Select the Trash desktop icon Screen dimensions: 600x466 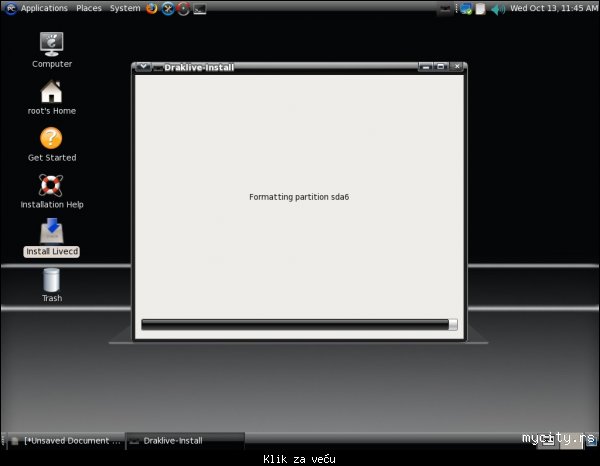click(52, 285)
